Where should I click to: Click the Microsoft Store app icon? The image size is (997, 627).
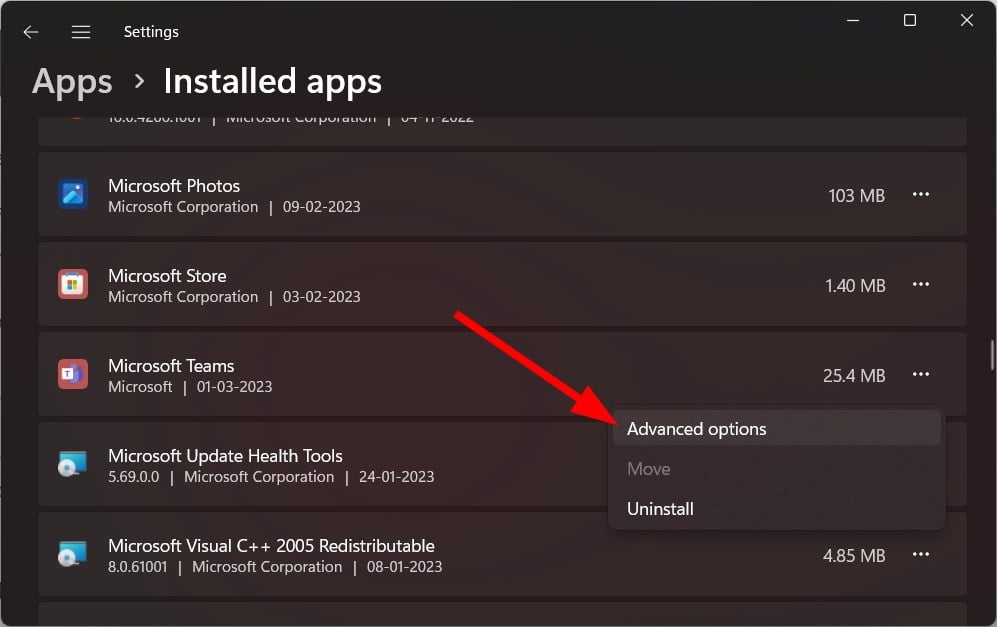click(73, 284)
